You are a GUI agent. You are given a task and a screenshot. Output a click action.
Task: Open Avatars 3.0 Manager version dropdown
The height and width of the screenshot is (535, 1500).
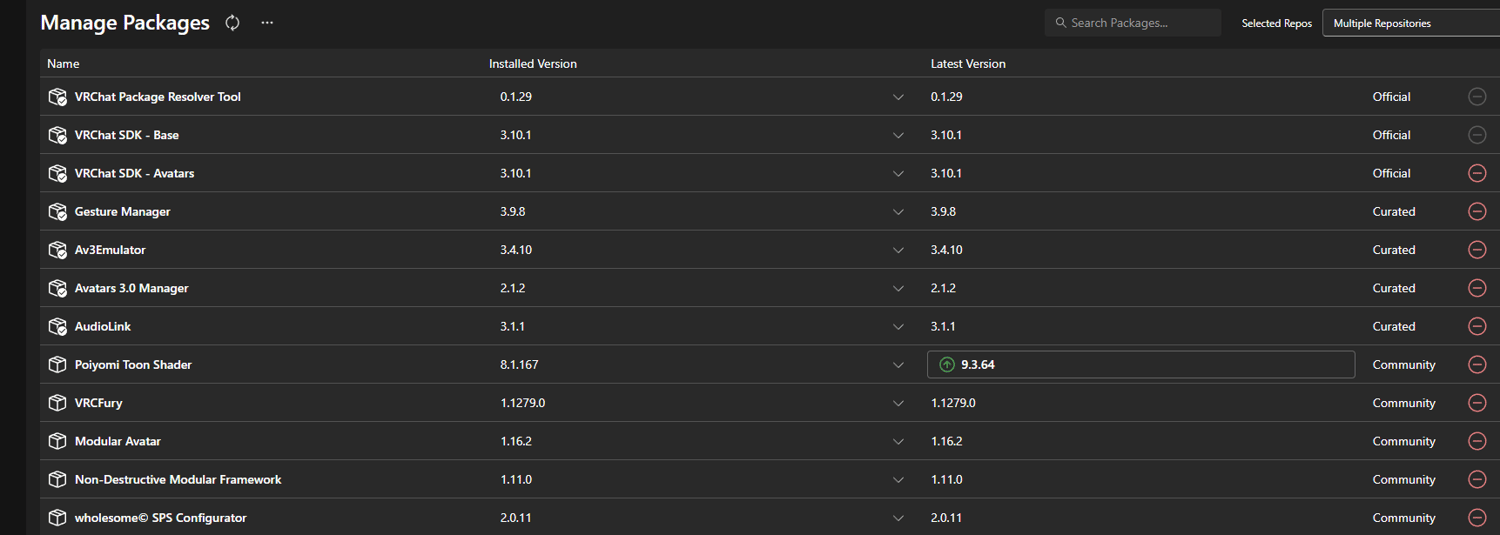898,288
